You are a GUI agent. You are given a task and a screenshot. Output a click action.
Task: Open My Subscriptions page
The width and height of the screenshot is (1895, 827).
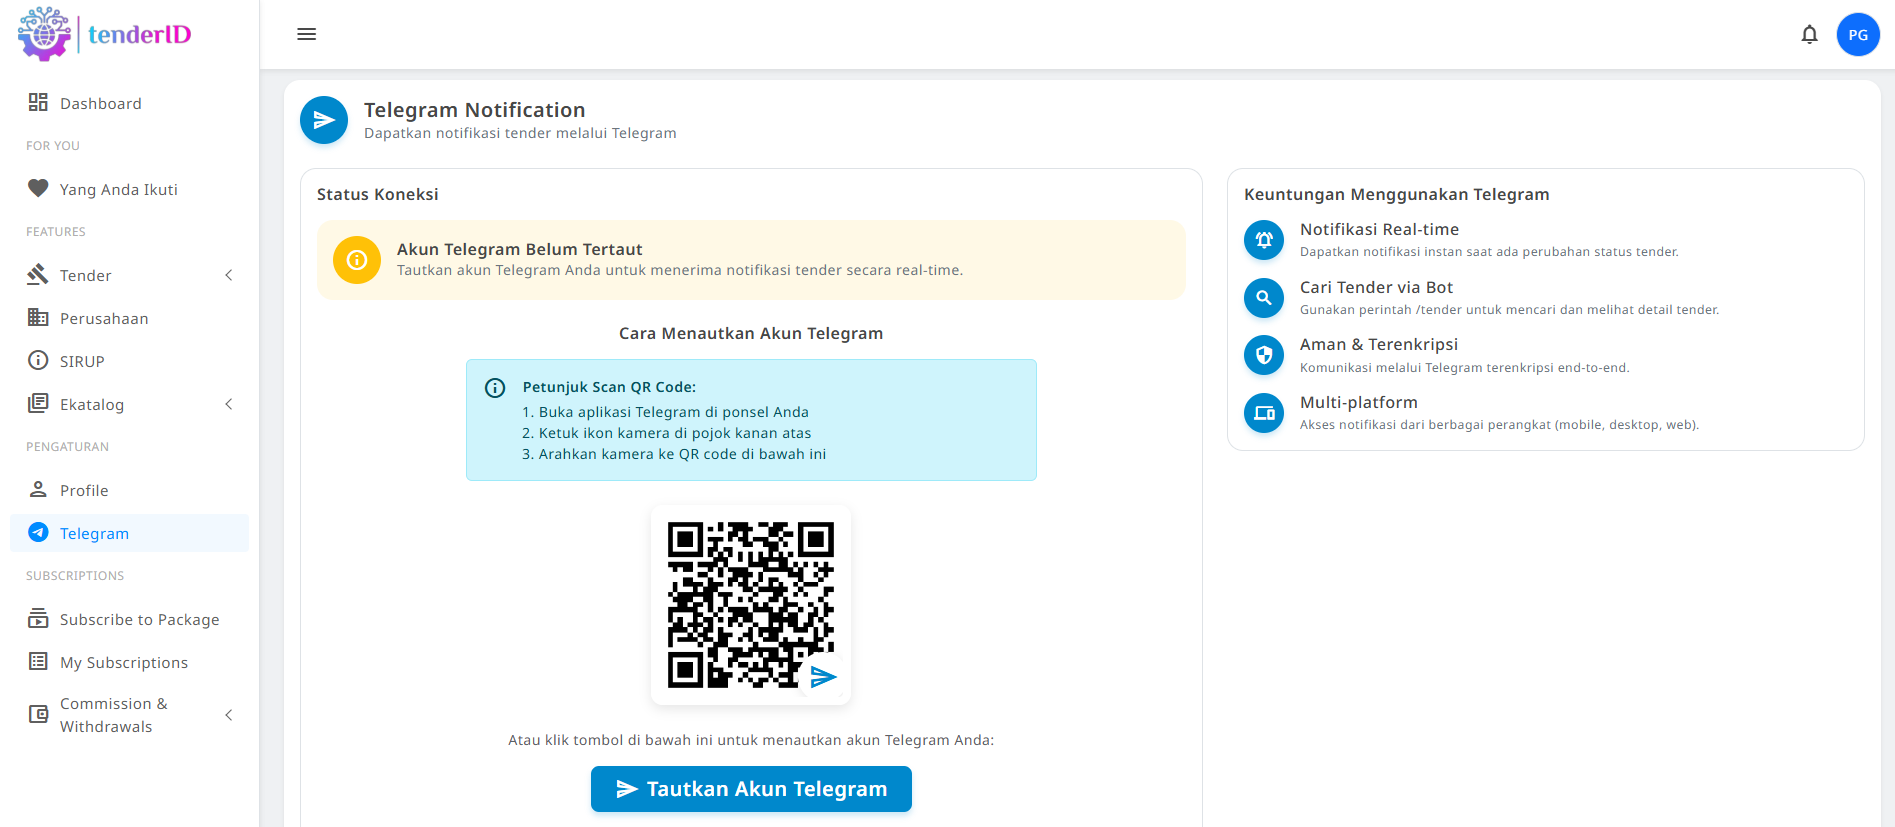pyautogui.click(x=130, y=662)
